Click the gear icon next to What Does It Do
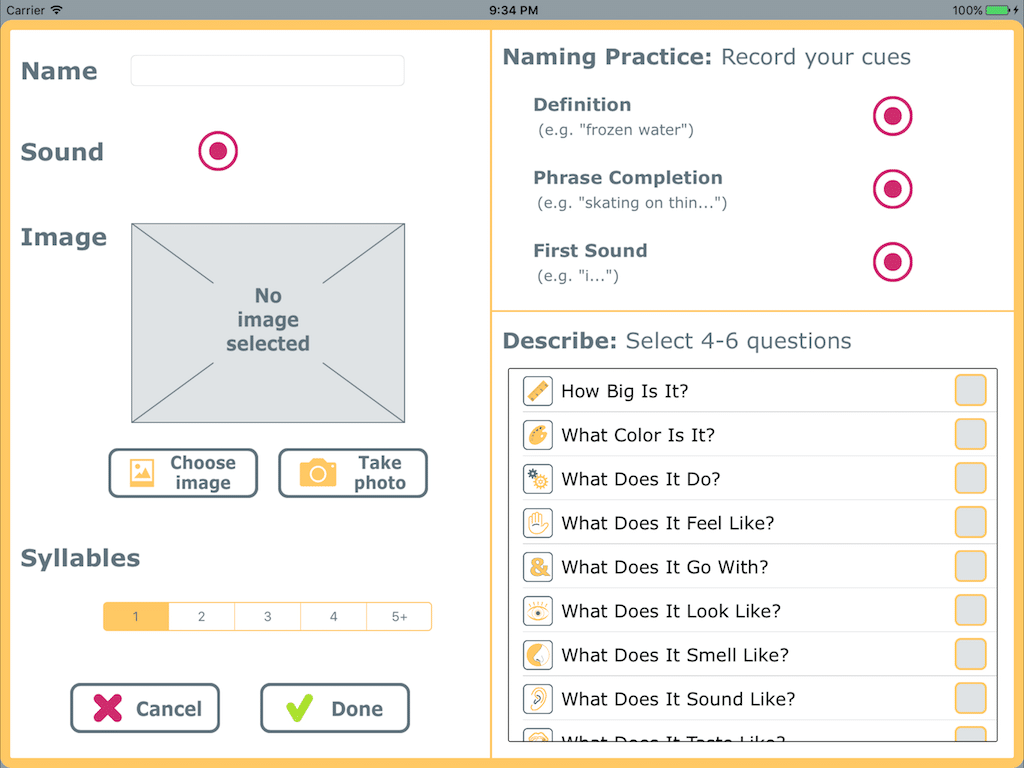This screenshot has height=768, width=1024. pos(537,478)
